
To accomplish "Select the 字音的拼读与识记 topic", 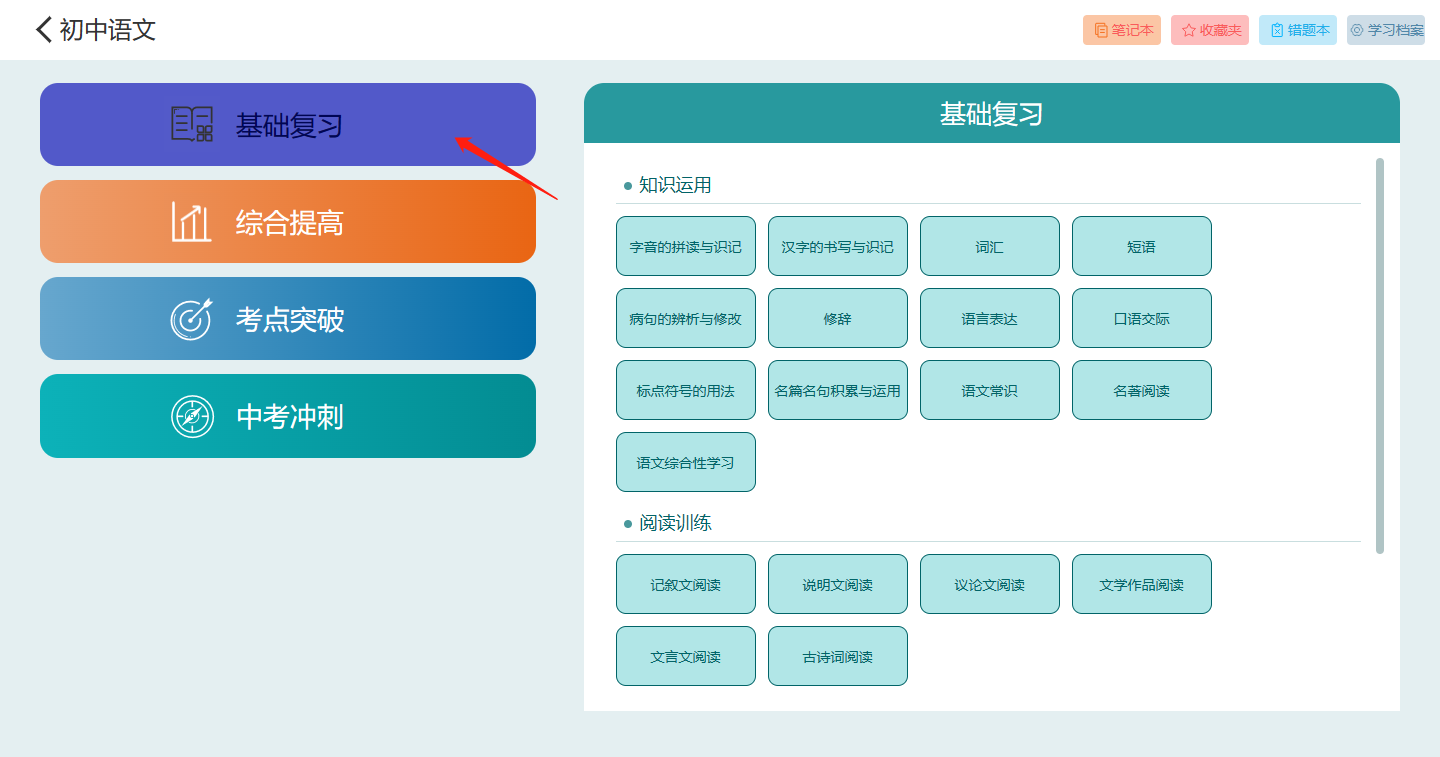I will (x=686, y=246).
